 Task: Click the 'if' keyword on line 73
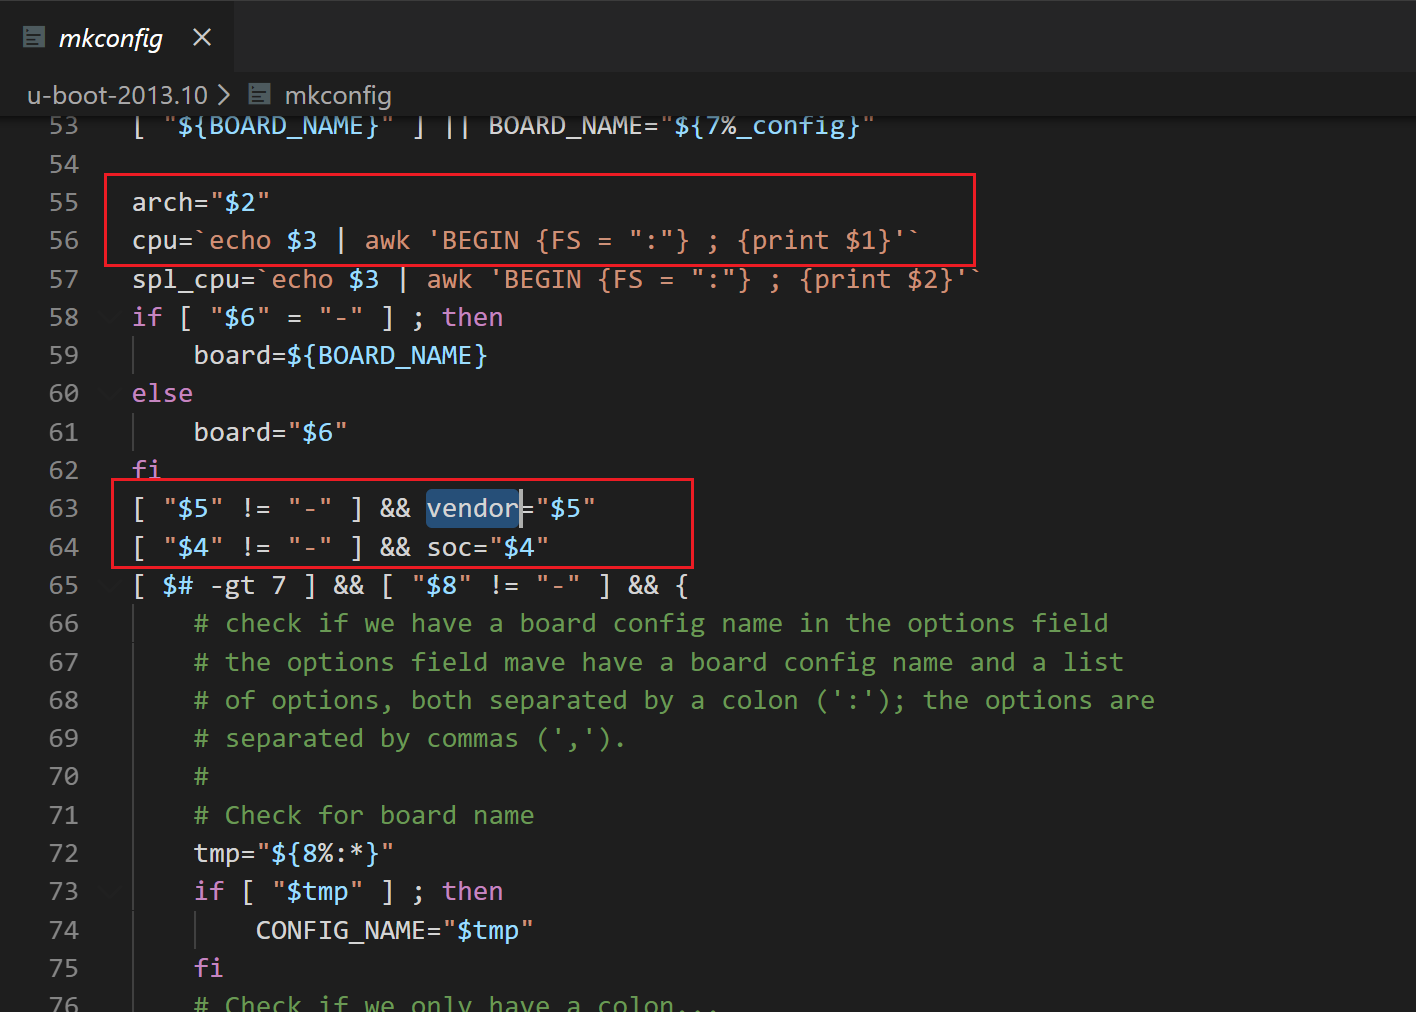tap(209, 892)
